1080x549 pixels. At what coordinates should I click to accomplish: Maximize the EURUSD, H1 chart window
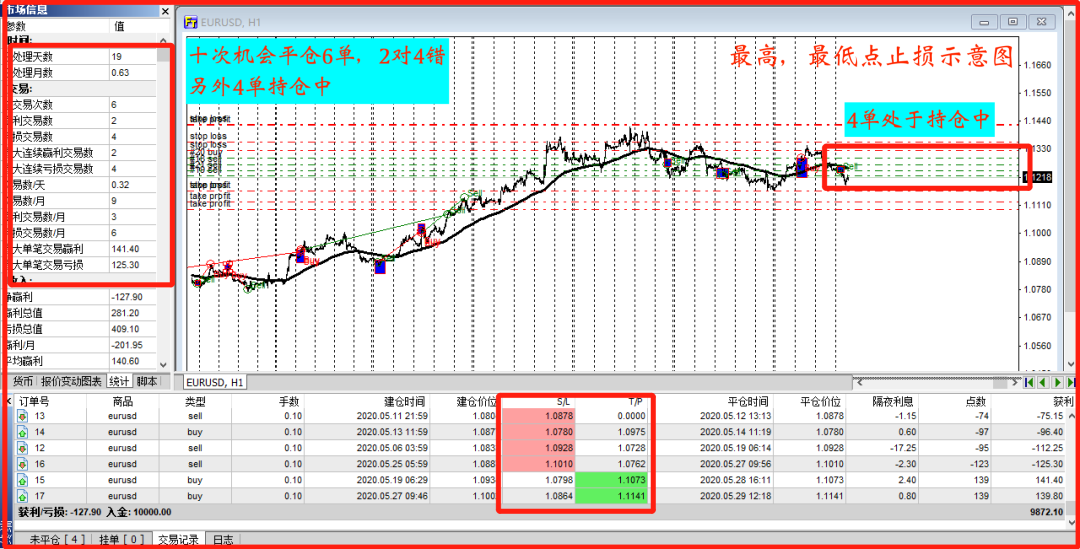pyautogui.click(x=1012, y=22)
